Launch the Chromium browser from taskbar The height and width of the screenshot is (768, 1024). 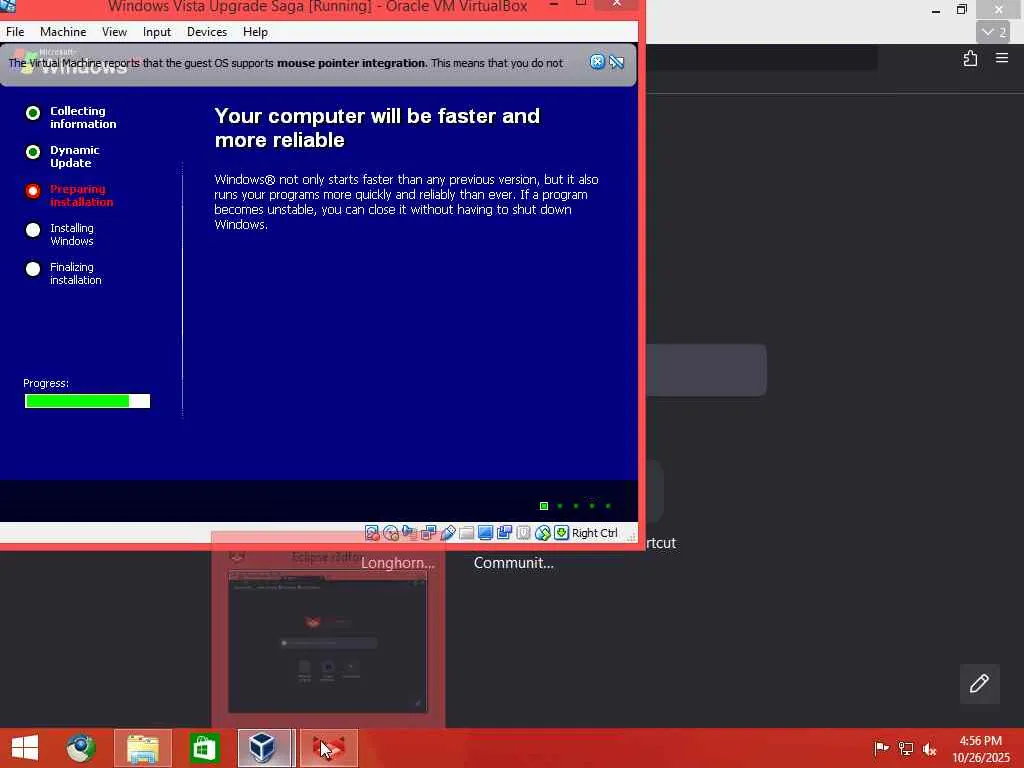pyautogui.click(x=81, y=748)
